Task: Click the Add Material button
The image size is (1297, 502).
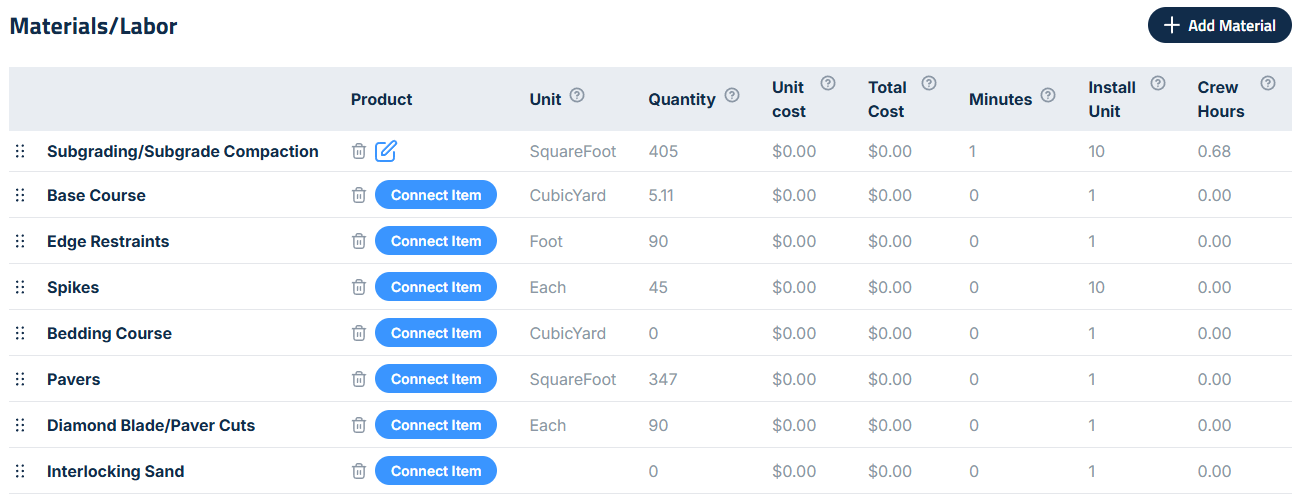Action: tap(1219, 26)
